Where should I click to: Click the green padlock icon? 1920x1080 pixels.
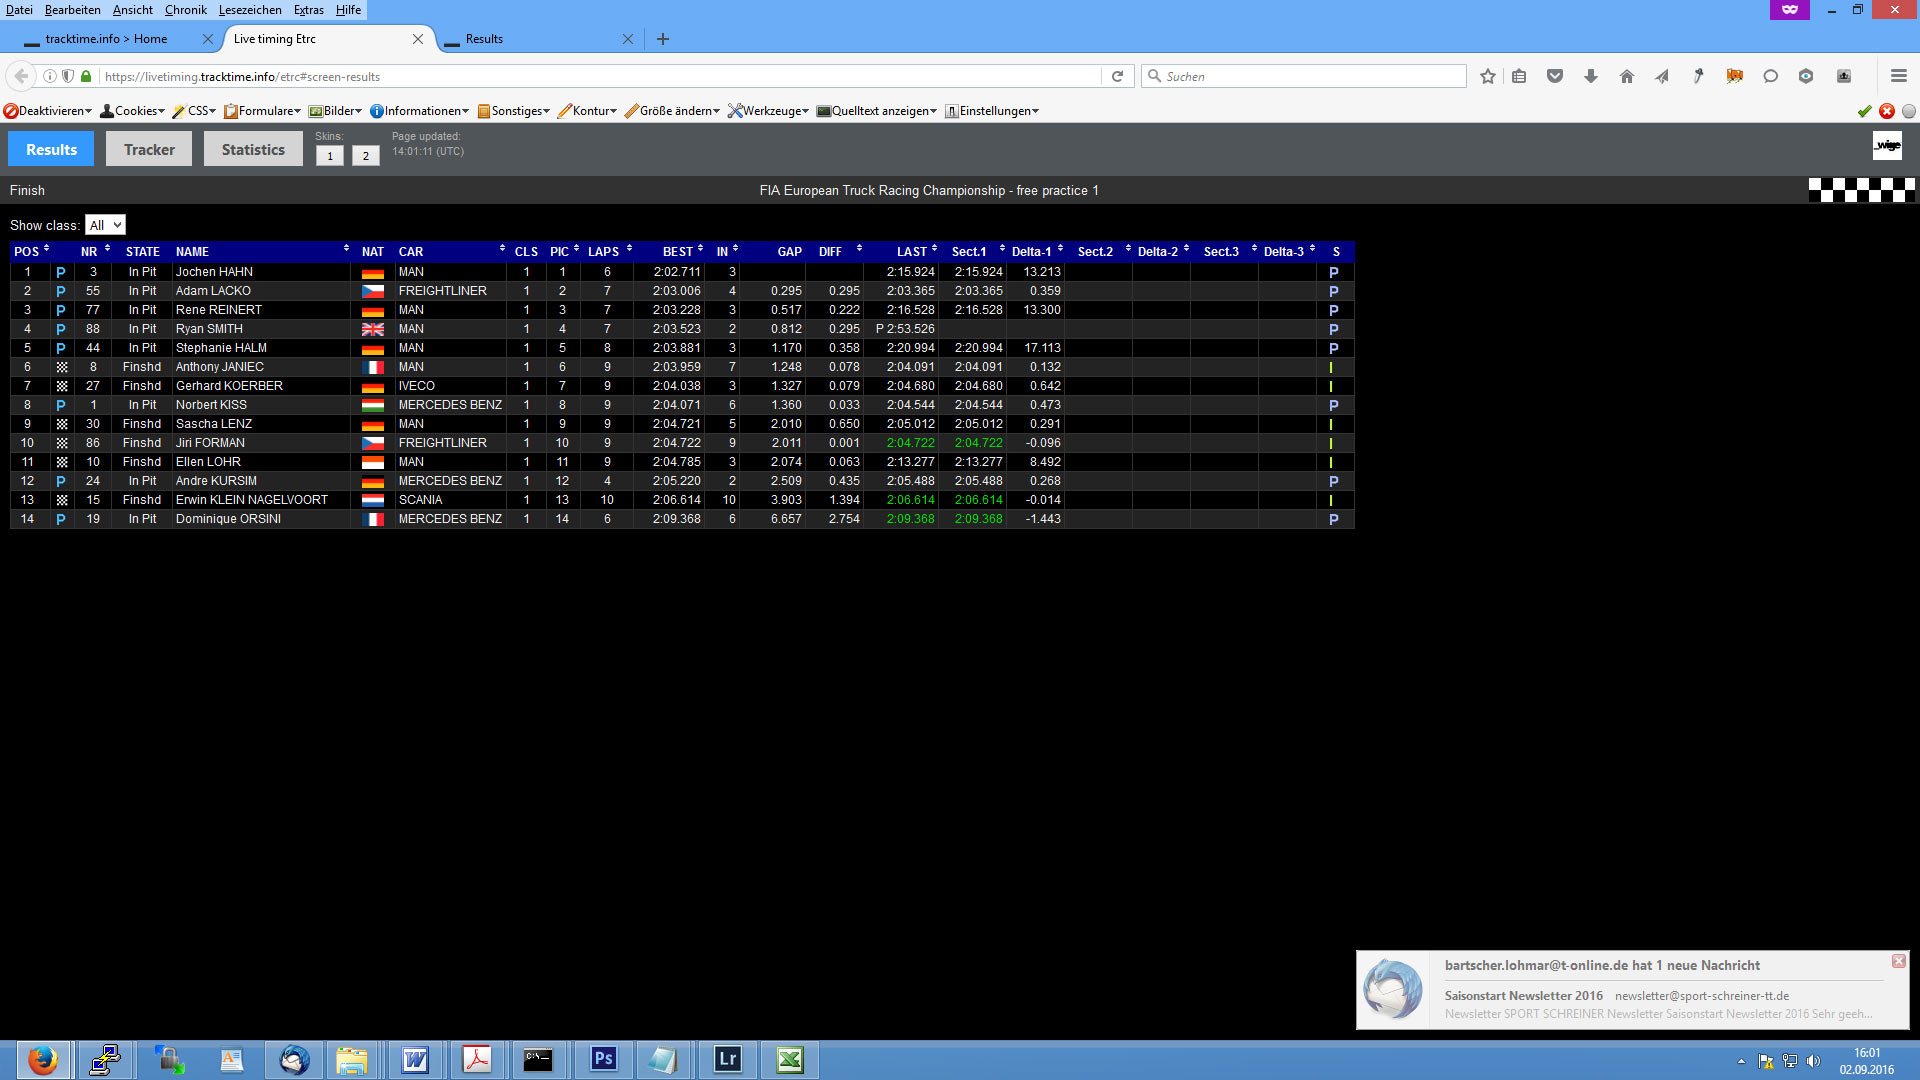pyautogui.click(x=86, y=76)
